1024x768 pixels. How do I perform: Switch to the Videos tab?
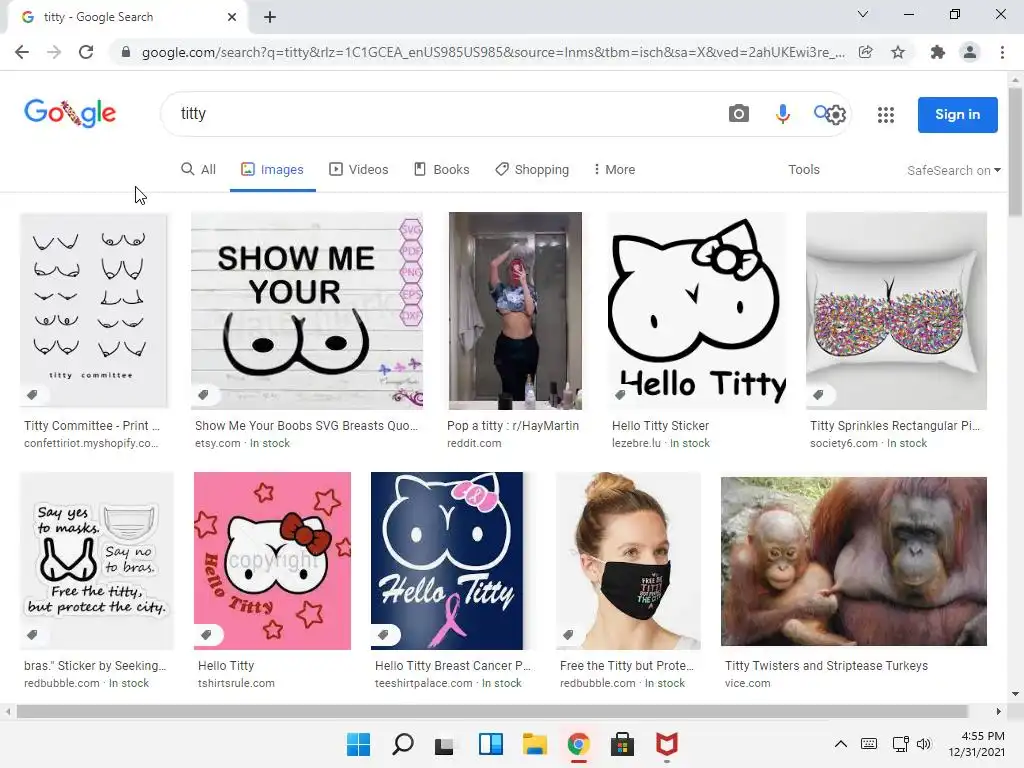[x=359, y=170]
